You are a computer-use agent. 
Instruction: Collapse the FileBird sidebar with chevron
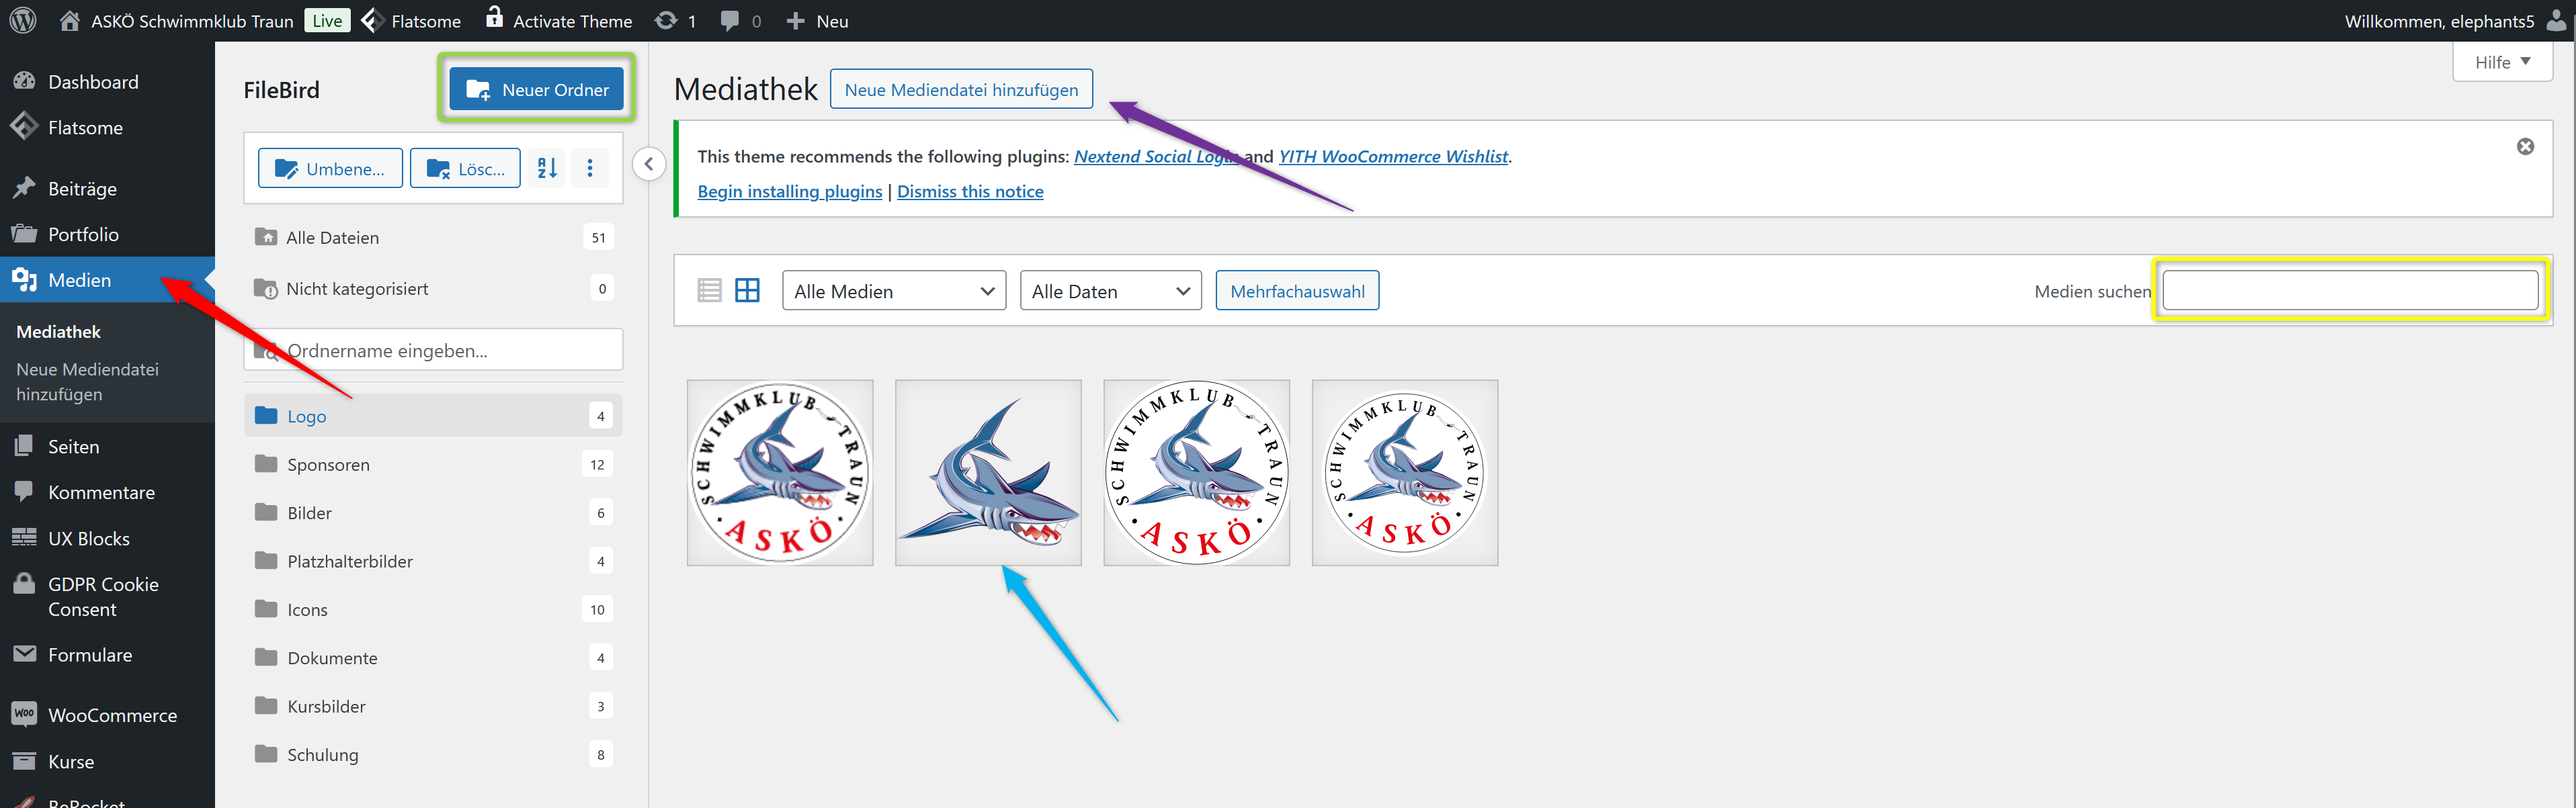click(x=649, y=164)
